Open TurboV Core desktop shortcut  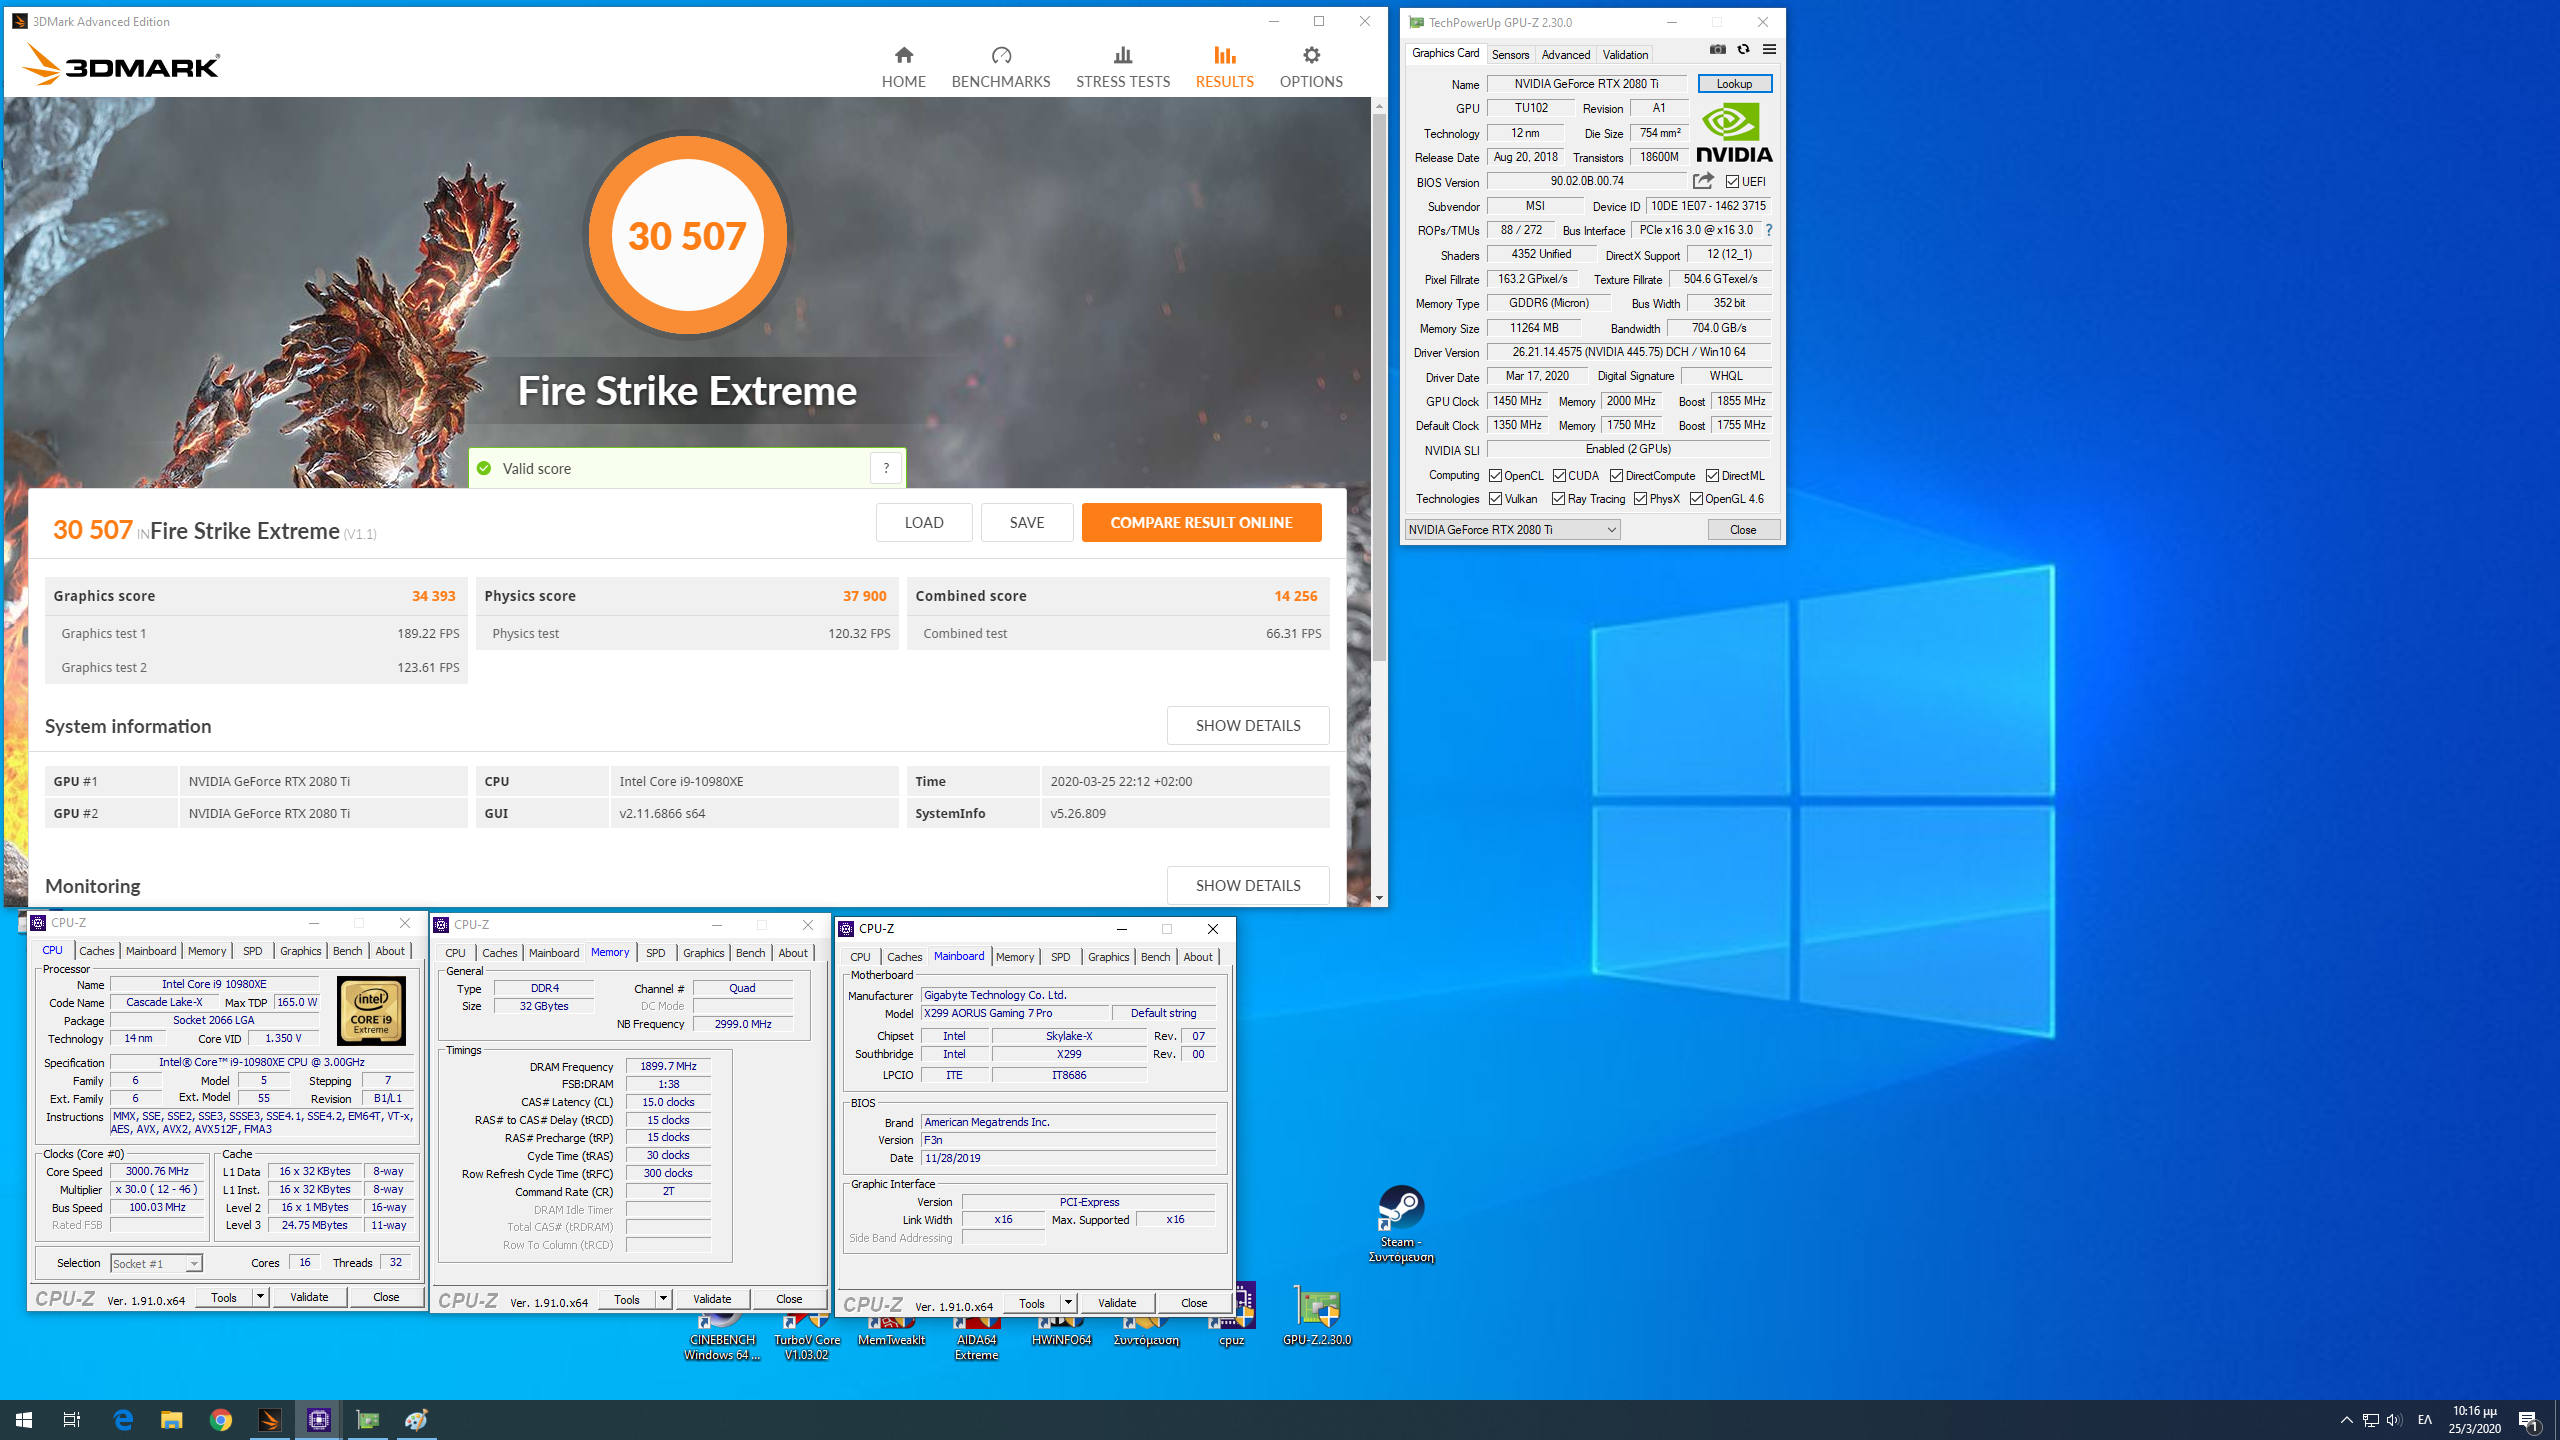pyautogui.click(x=806, y=1338)
